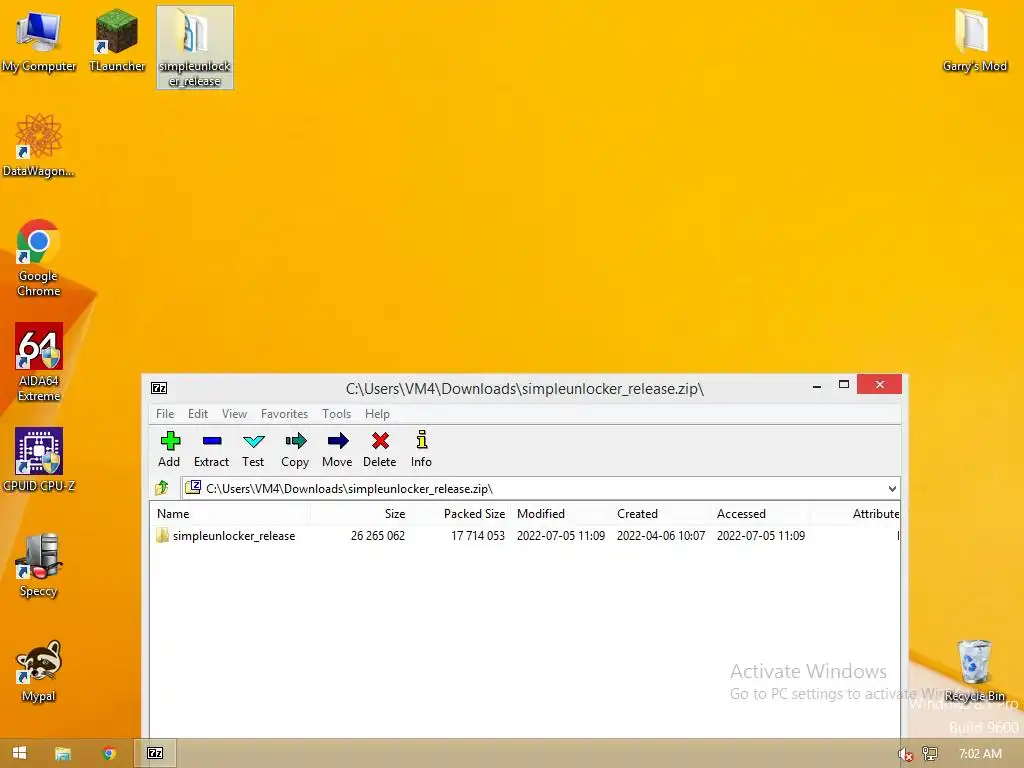Viewport: 1024px width, 768px height.
Task: Click the Test archive toolbar icon
Action: [x=253, y=441]
